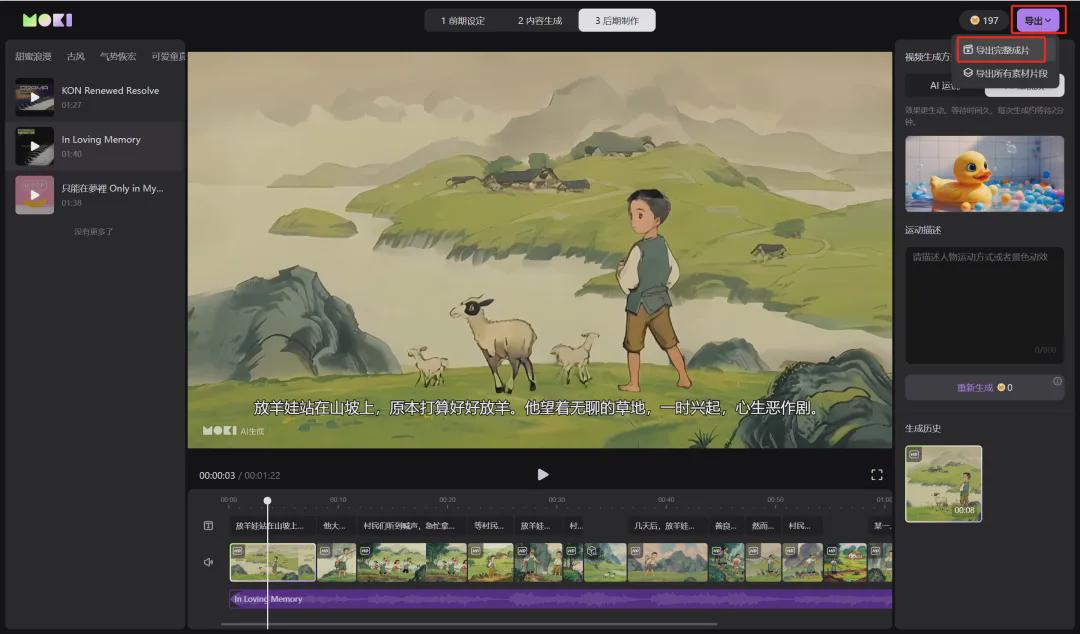Switch to the 1 前期设定 step
This screenshot has height=634, width=1080.
click(464, 19)
